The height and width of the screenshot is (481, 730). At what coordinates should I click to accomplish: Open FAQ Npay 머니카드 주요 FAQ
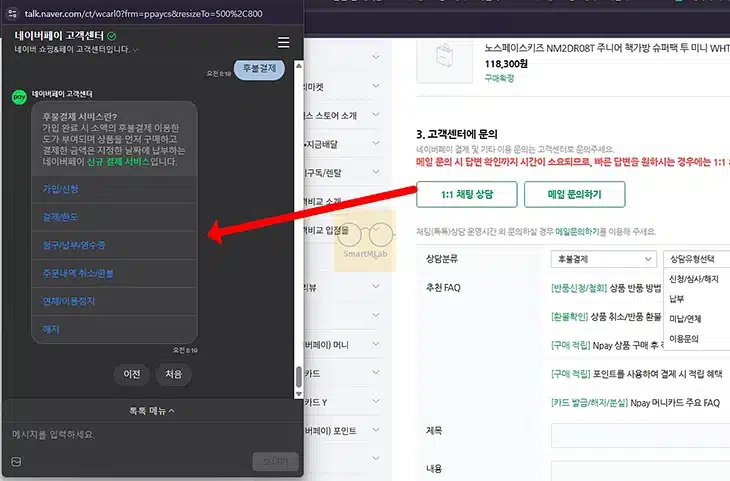(x=635, y=403)
